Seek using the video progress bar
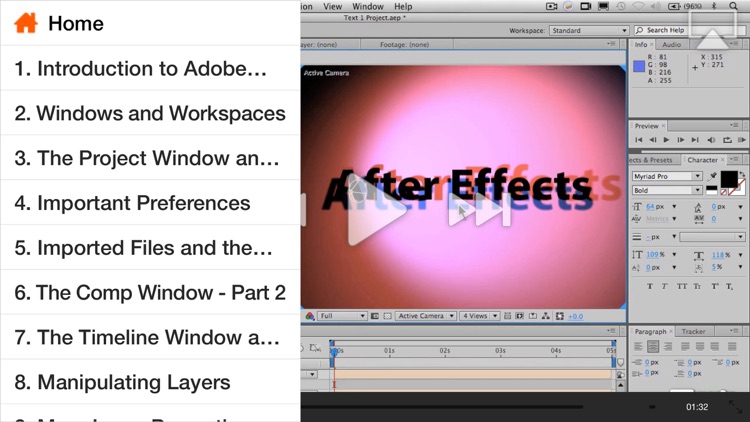 442,407
